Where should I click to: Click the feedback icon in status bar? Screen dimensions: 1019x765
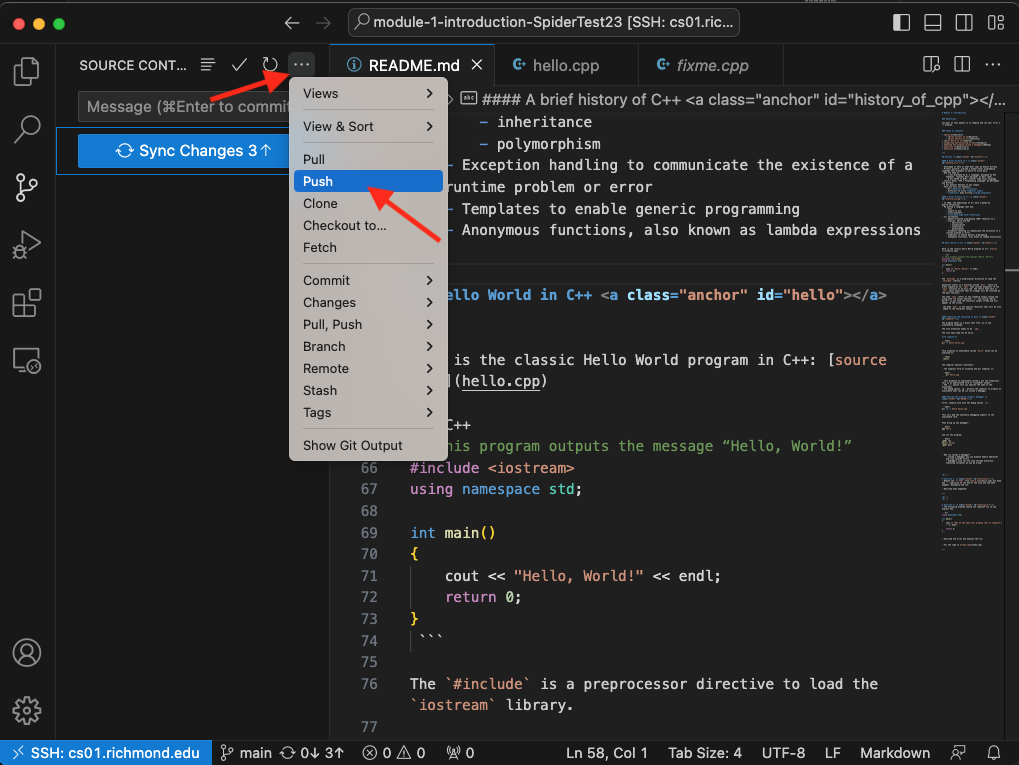(x=958, y=753)
